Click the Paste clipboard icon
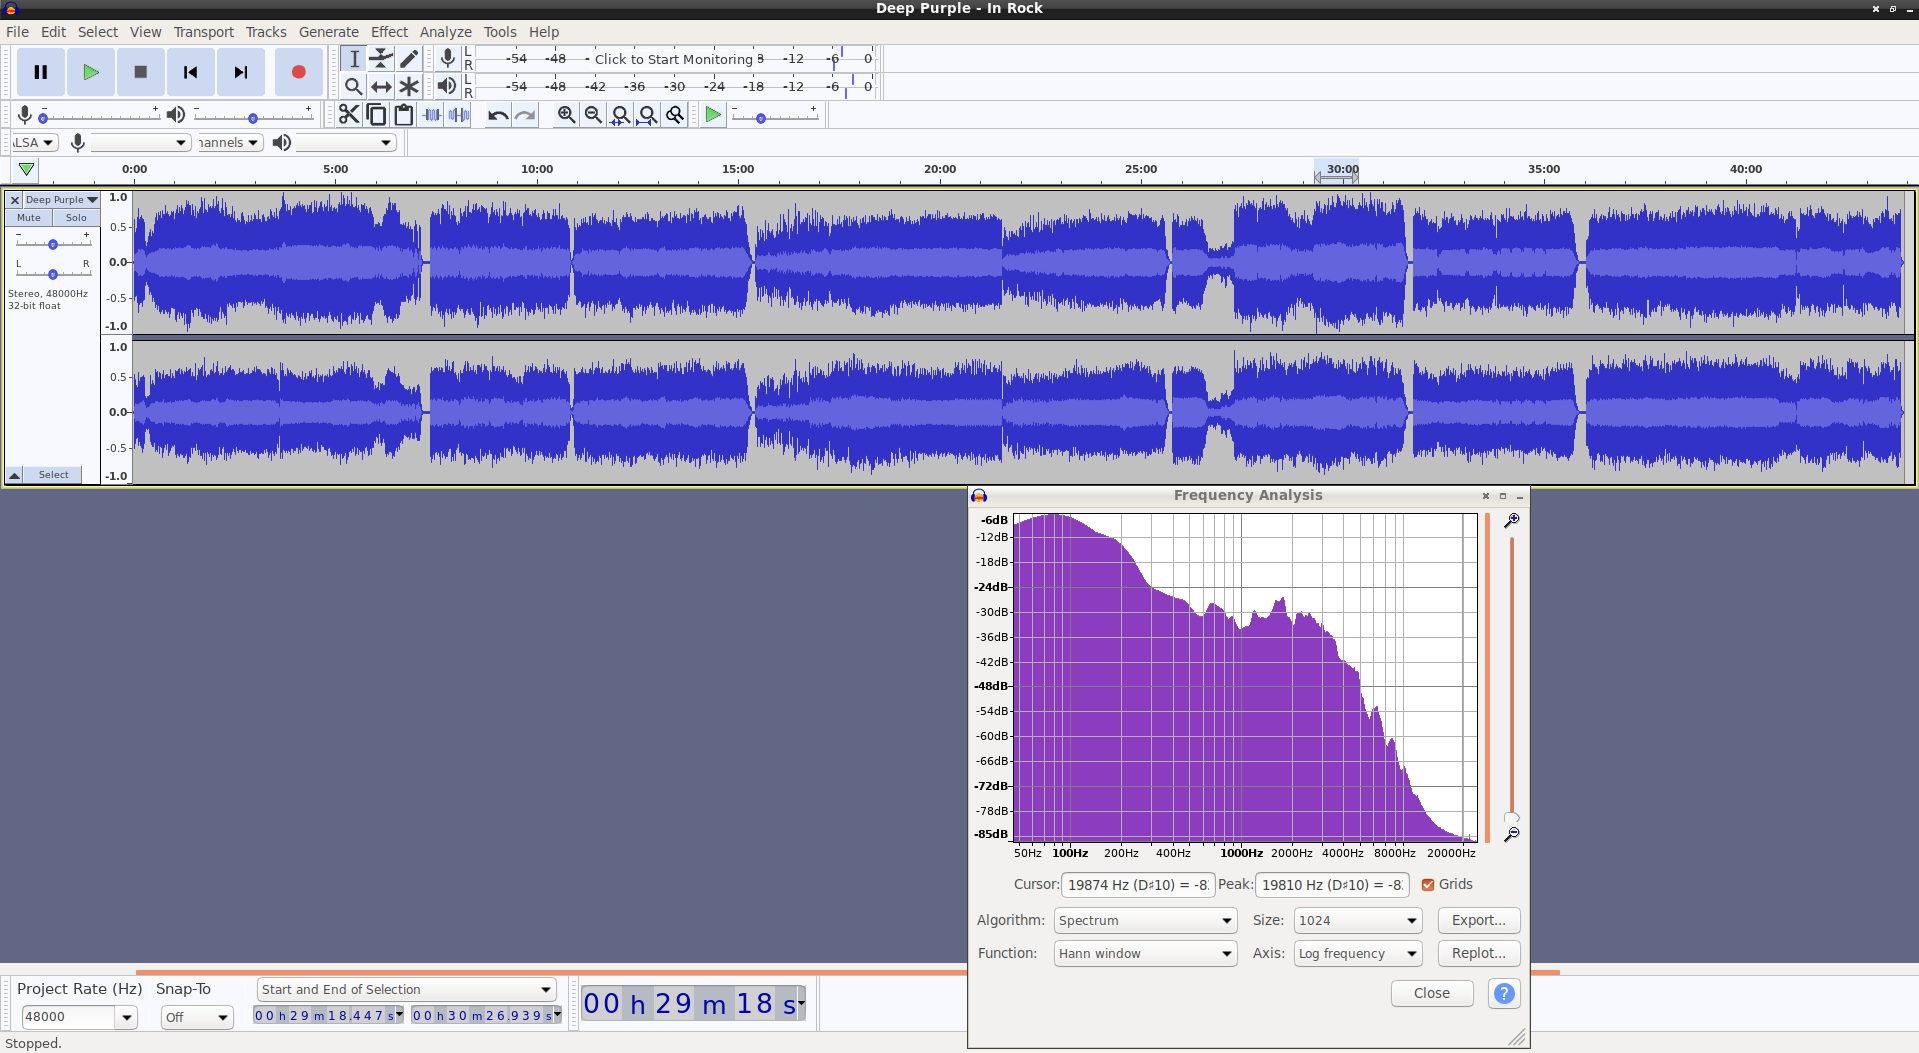The width and height of the screenshot is (1919, 1053). point(404,115)
